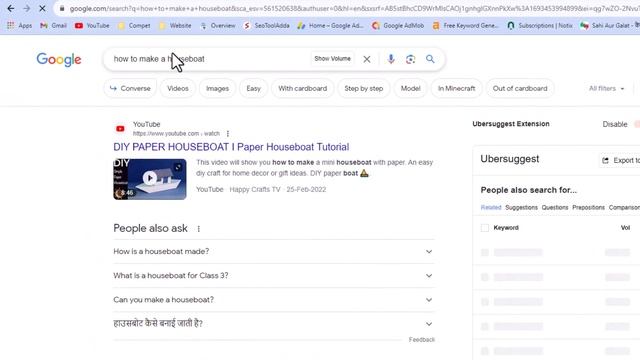Expand 'What is a houseboat for Class 3?'
Image resolution: width=640 pixels, height=360 pixels.
274,276
